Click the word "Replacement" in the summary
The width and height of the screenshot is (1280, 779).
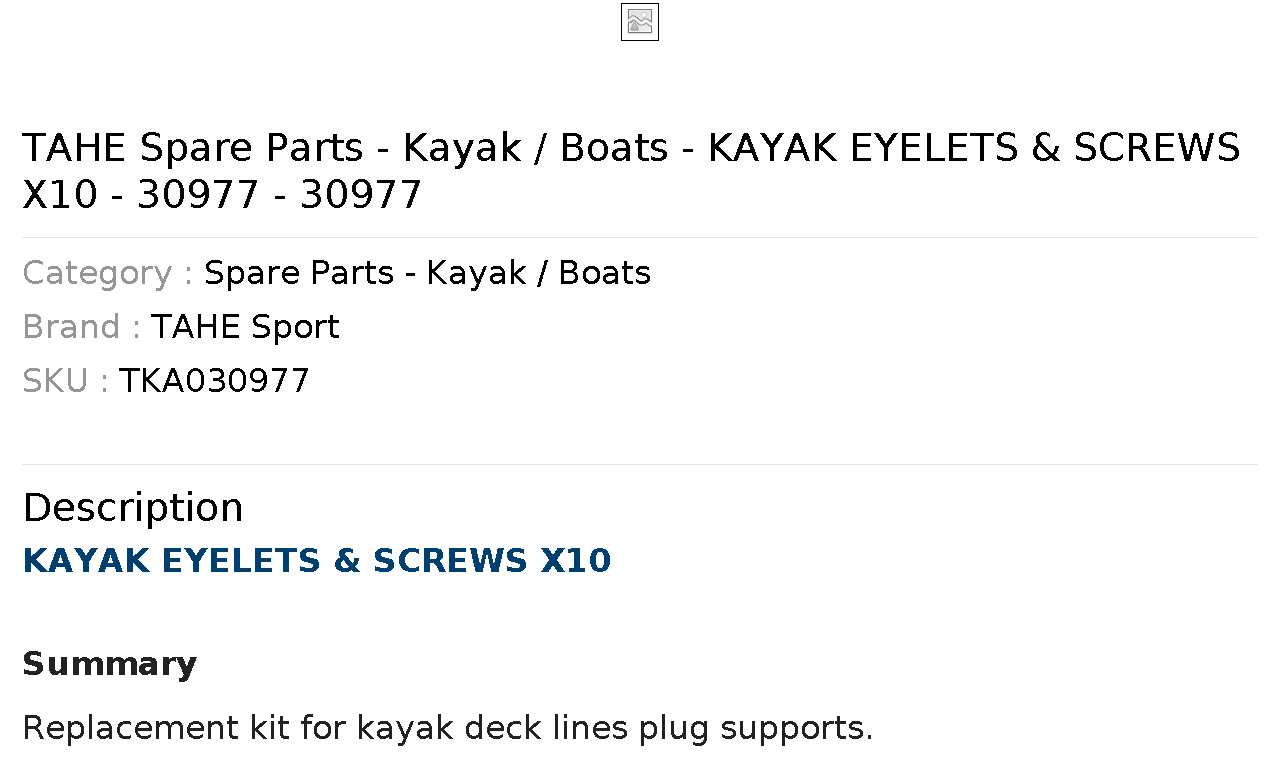pyautogui.click(x=132, y=728)
